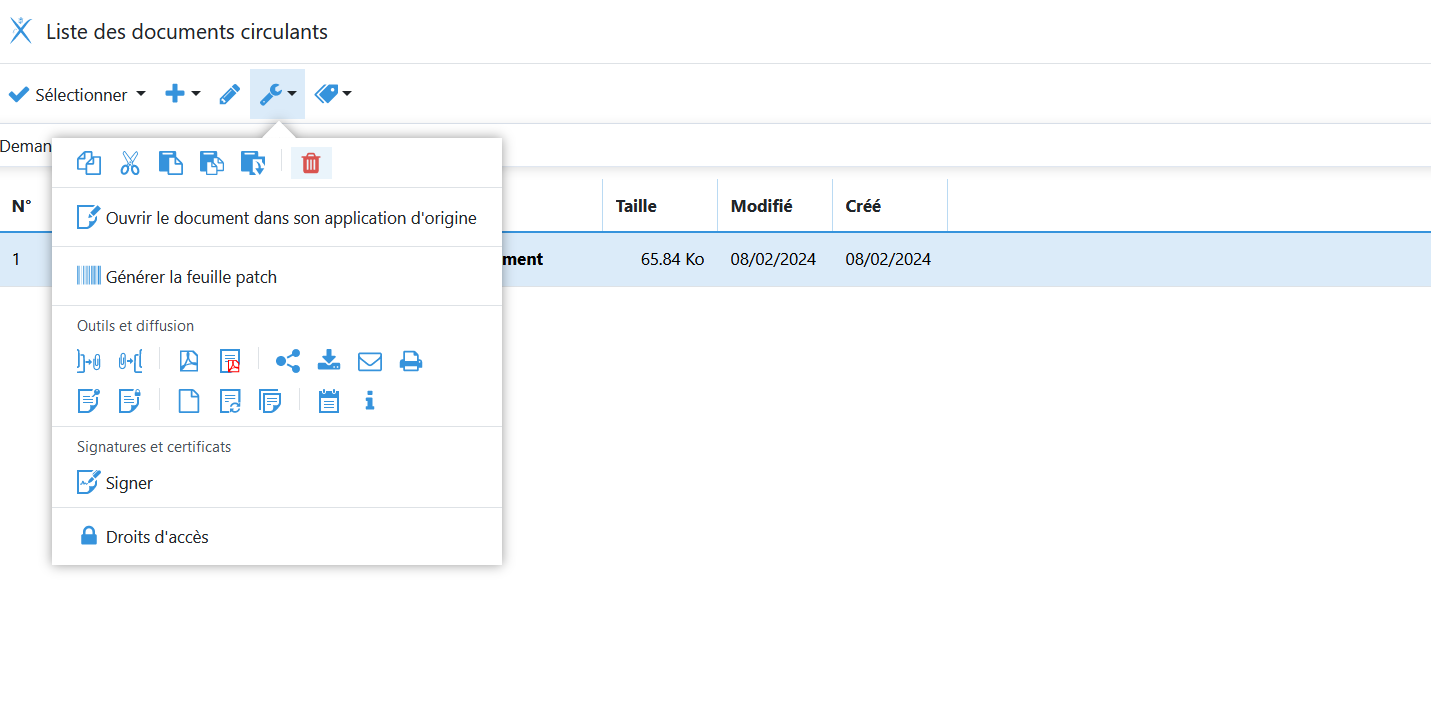Choose Signer menu entry

pos(129,483)
